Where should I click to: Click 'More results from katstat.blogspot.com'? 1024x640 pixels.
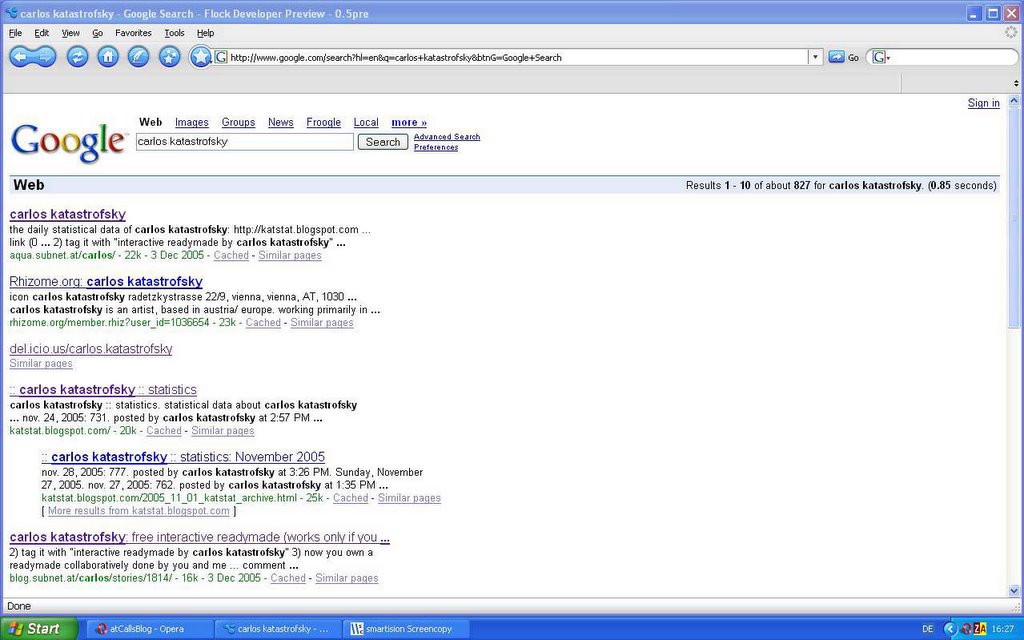pyautogui.click(x=138, y=511)
